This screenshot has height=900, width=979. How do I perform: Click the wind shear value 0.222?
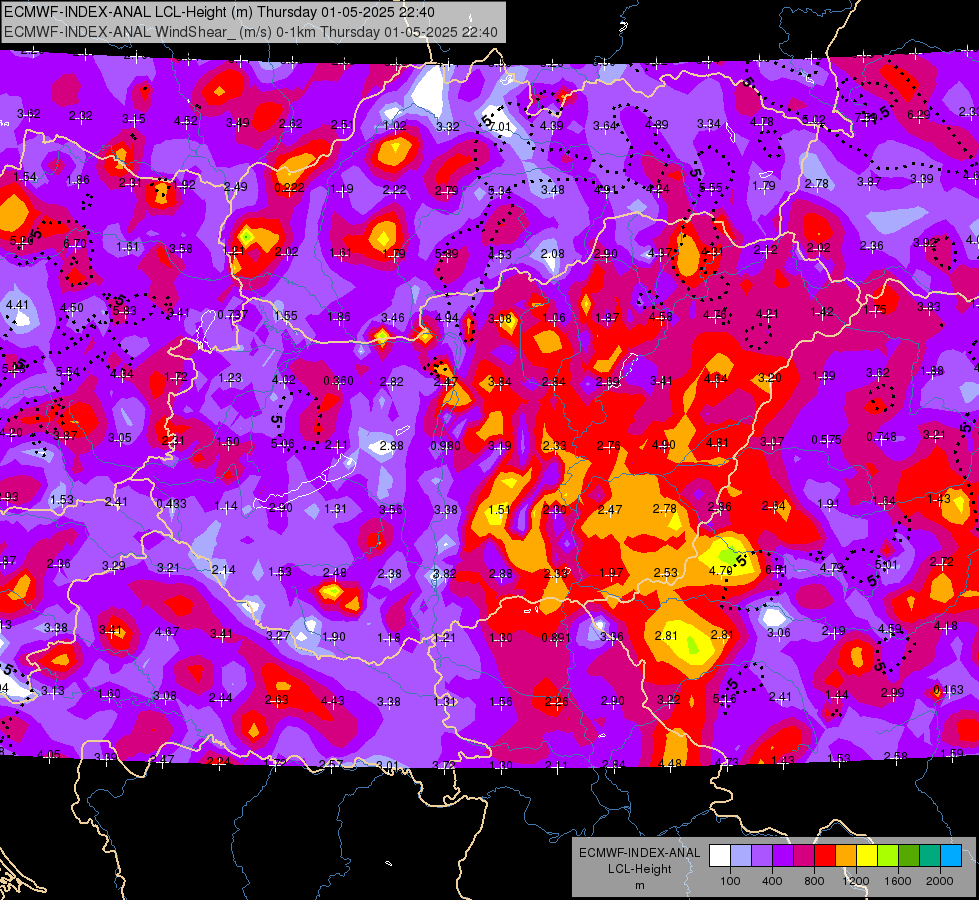coord(290,187)
